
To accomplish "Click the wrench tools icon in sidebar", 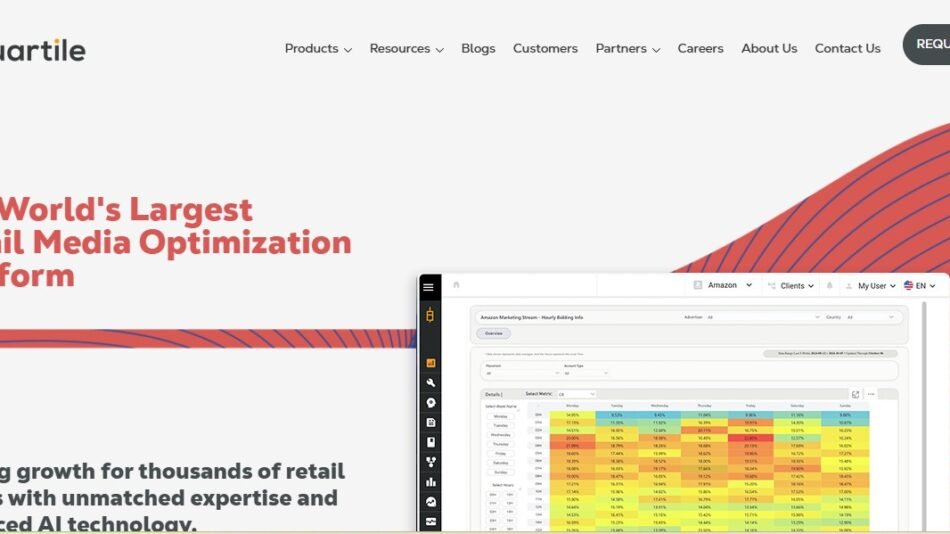I will tap(430, 382).
